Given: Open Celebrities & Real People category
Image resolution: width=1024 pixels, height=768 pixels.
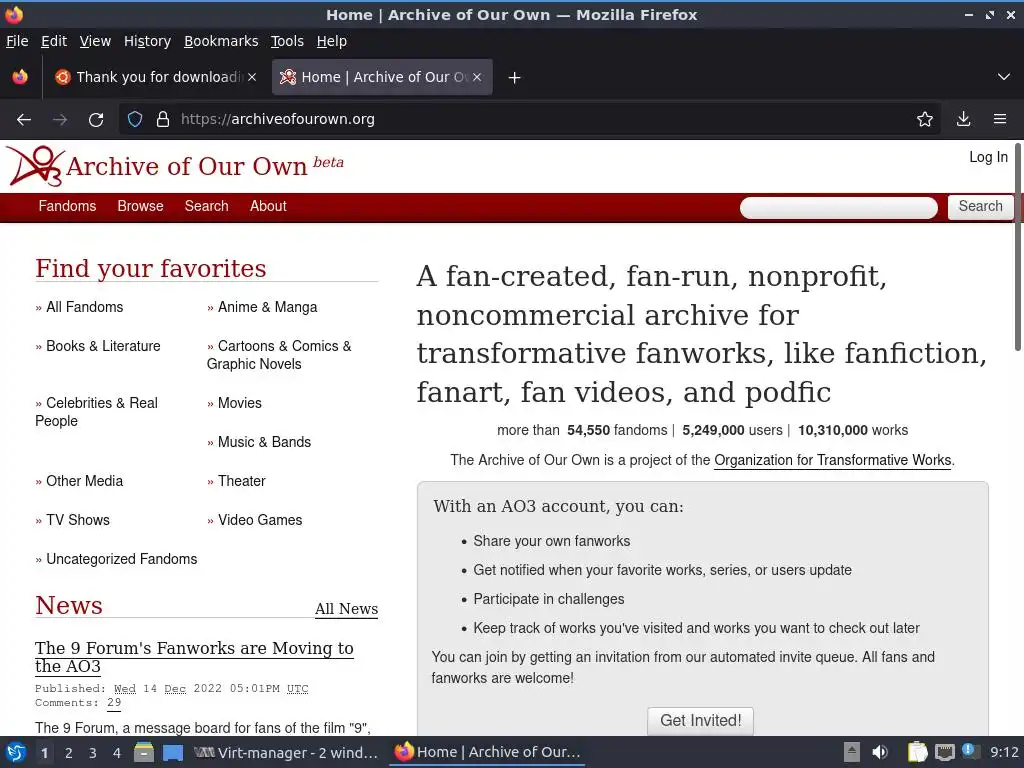Looking at the screenshot, I should (97, 412).
